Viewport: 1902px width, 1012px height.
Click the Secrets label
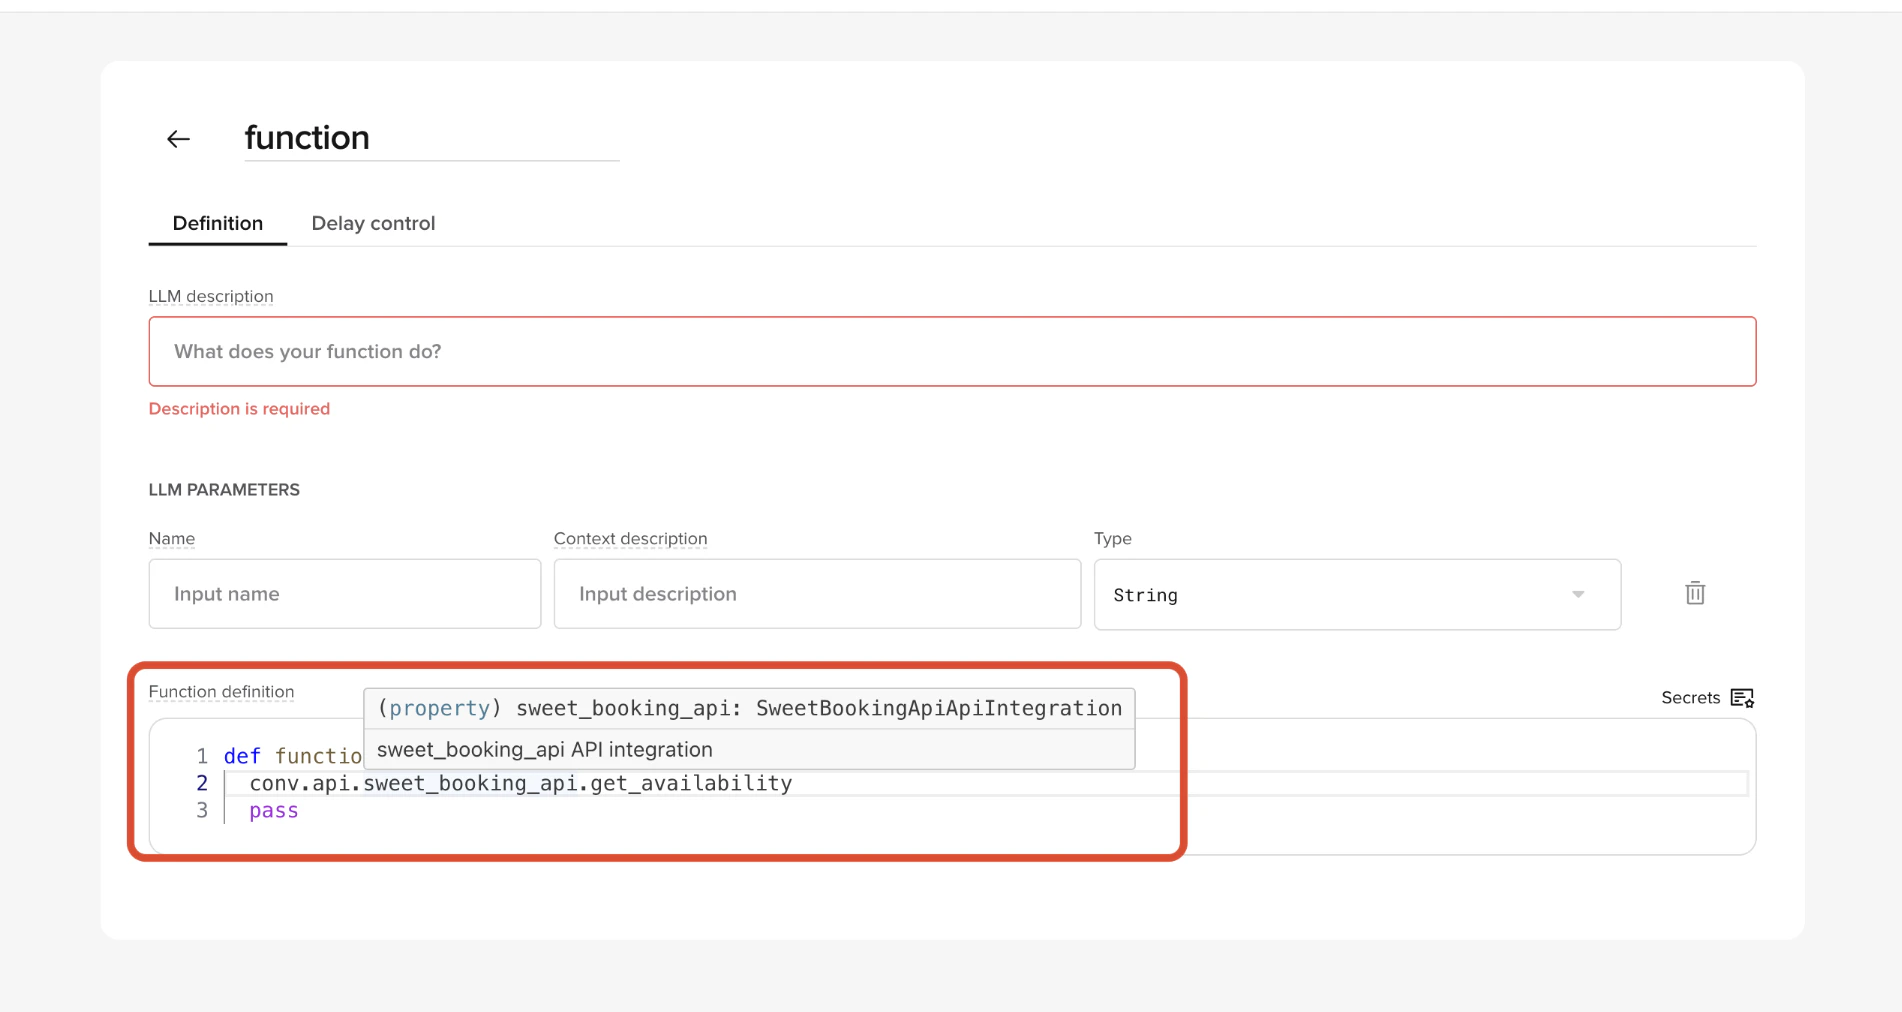tap(1690, 697)
